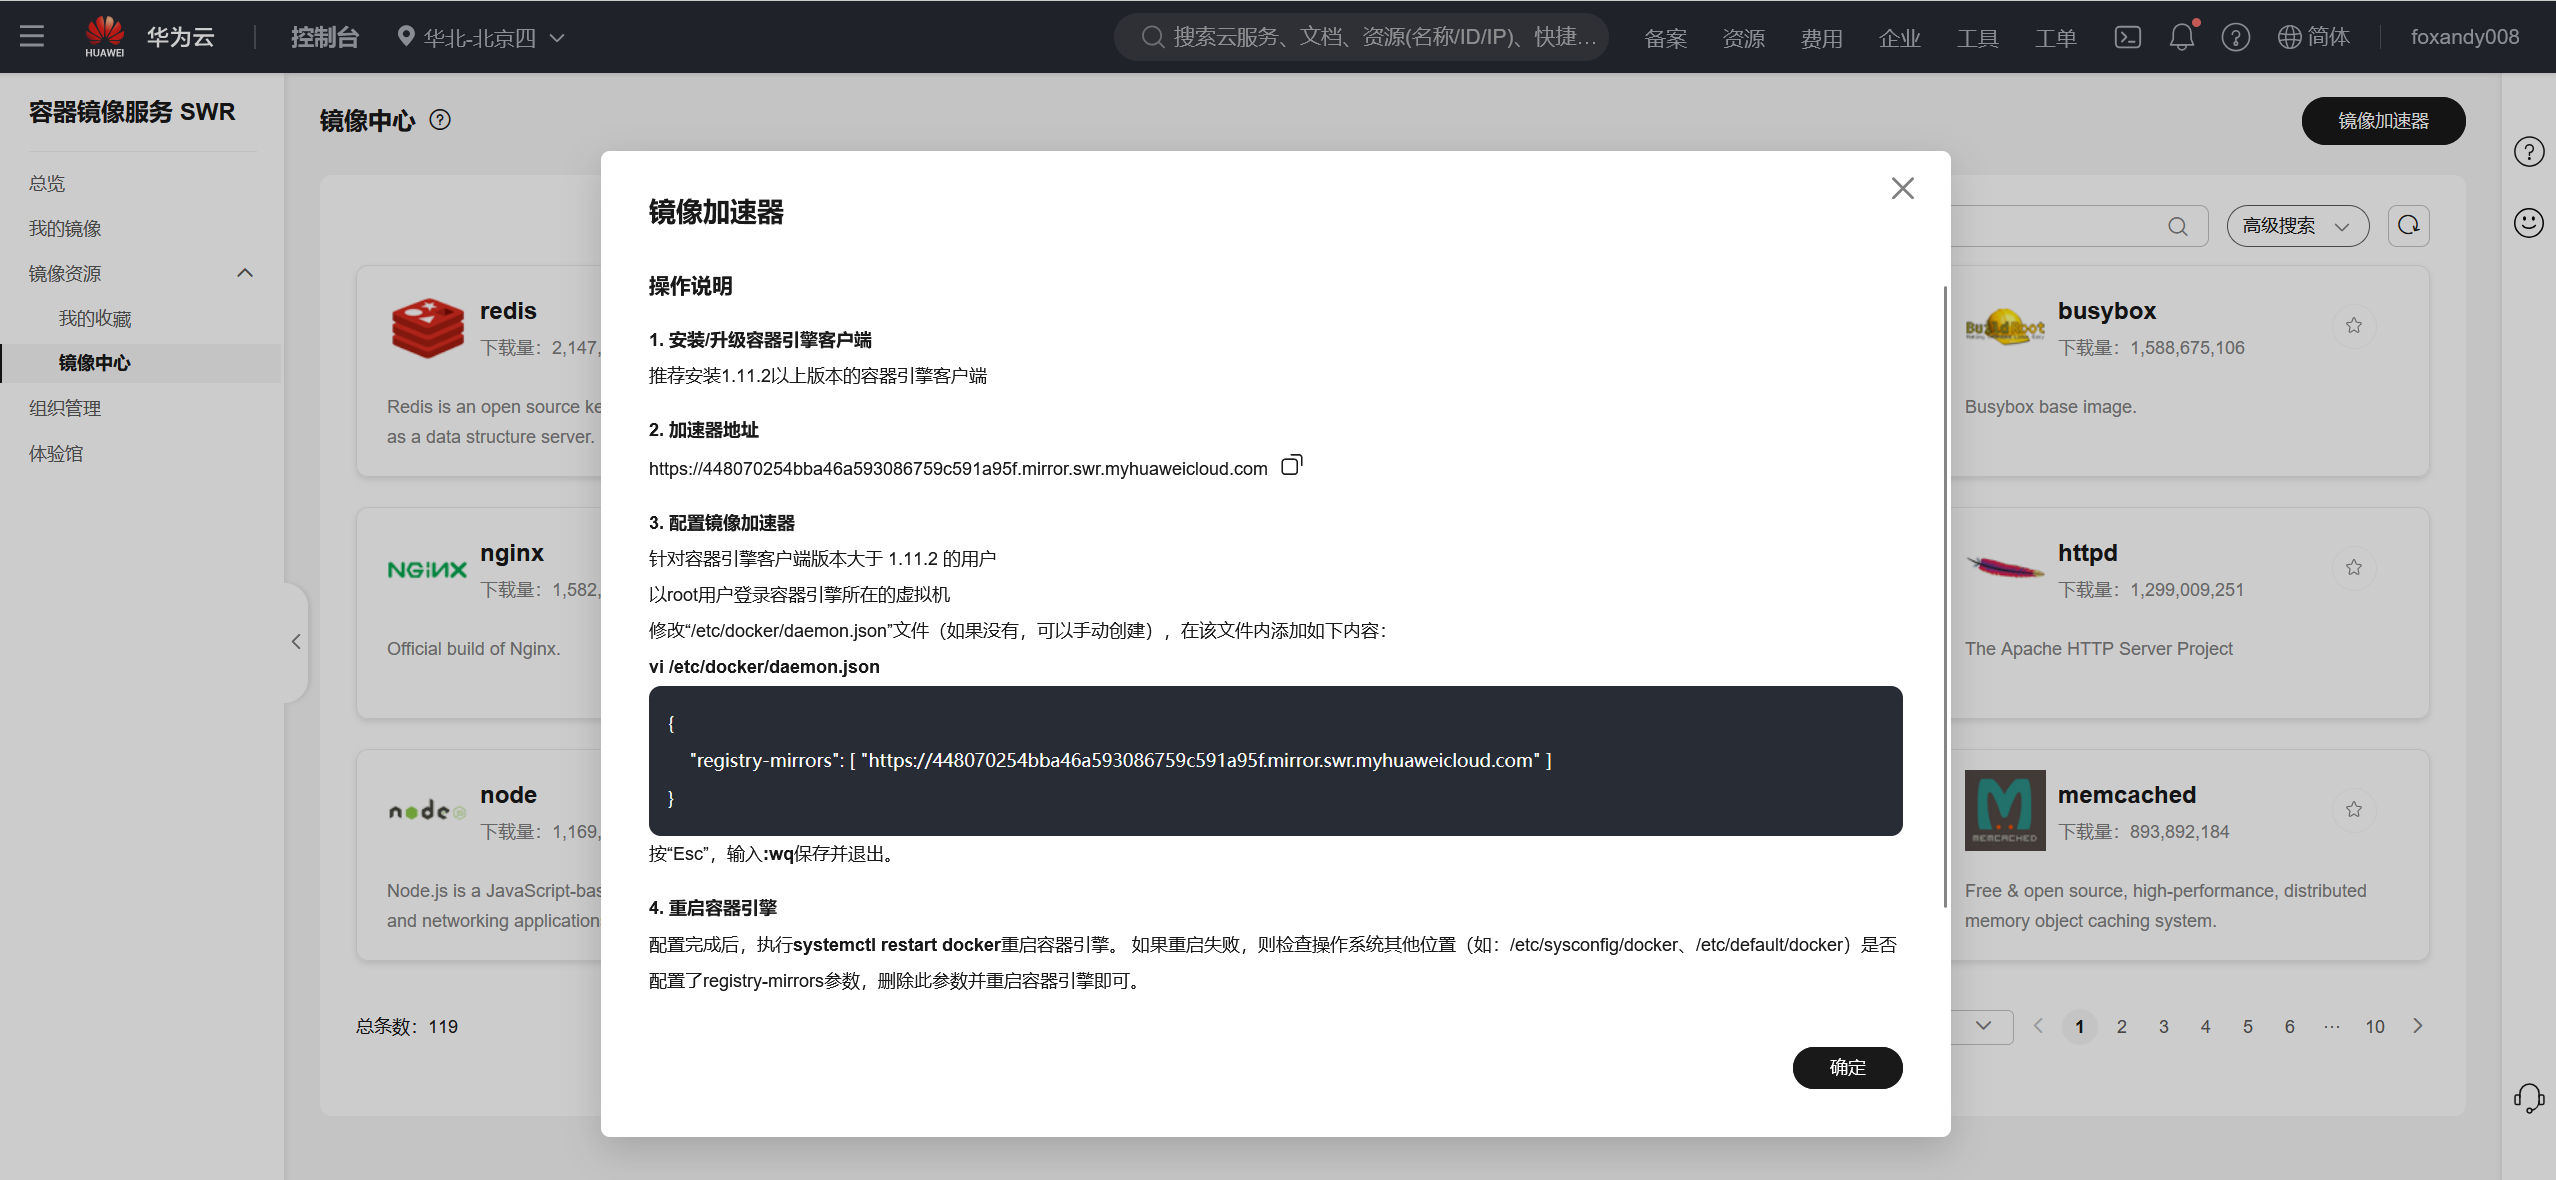The image size is (2556, 1180).
Task: Click the Huawei Cloud logo
Action: point(150,37)
